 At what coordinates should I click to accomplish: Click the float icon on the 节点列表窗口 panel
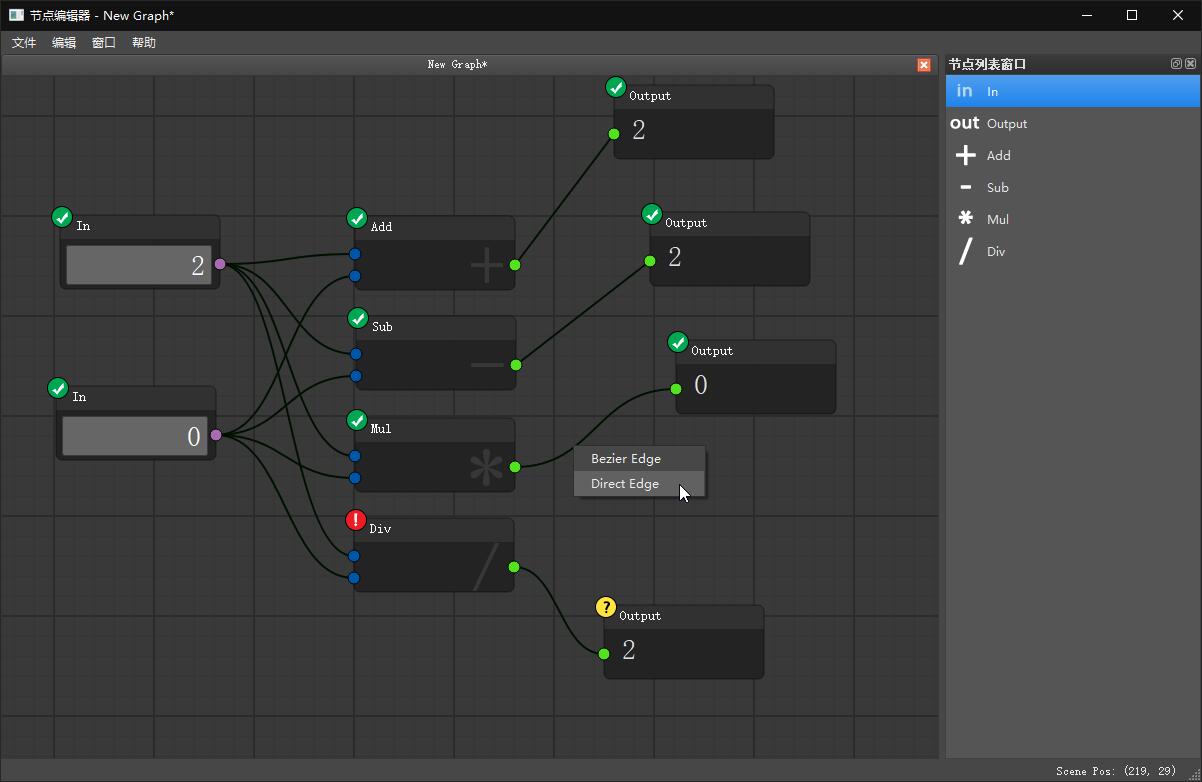pyautogui.click(x=1176, y=63)
